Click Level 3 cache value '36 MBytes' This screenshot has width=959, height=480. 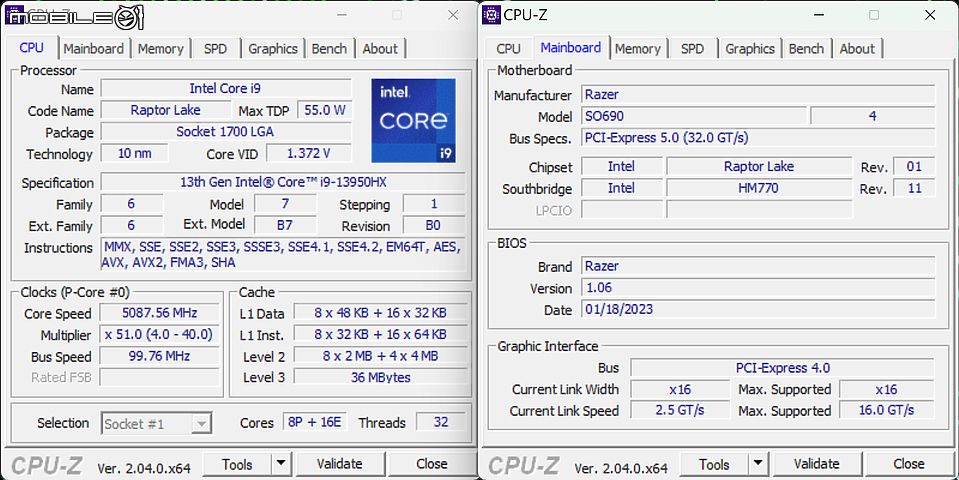[x=380, y=377]
